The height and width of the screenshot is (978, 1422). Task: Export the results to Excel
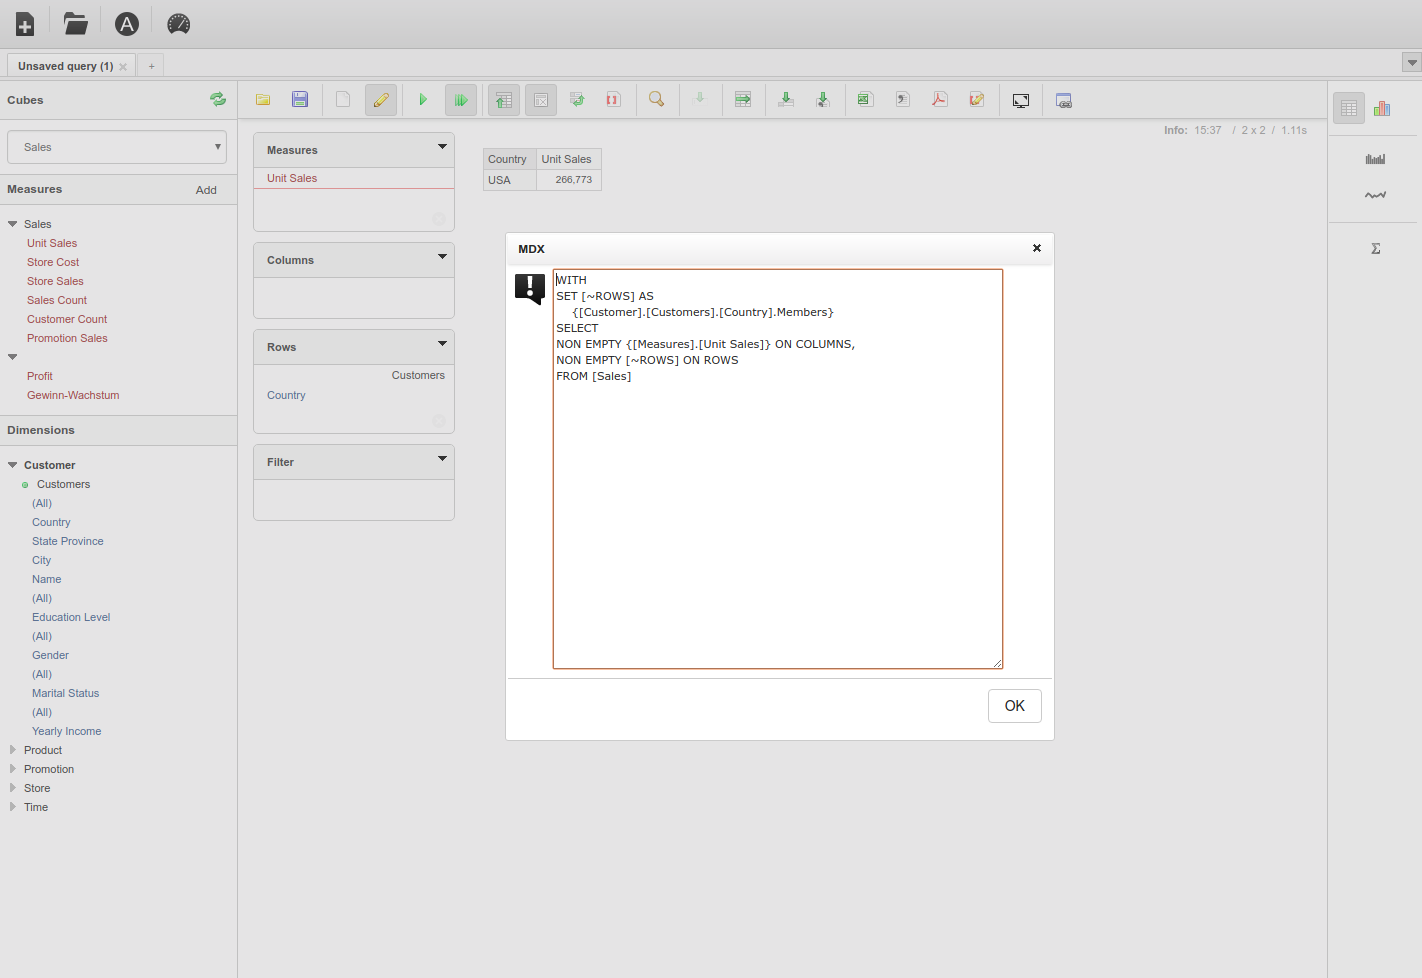coord(863,99)
